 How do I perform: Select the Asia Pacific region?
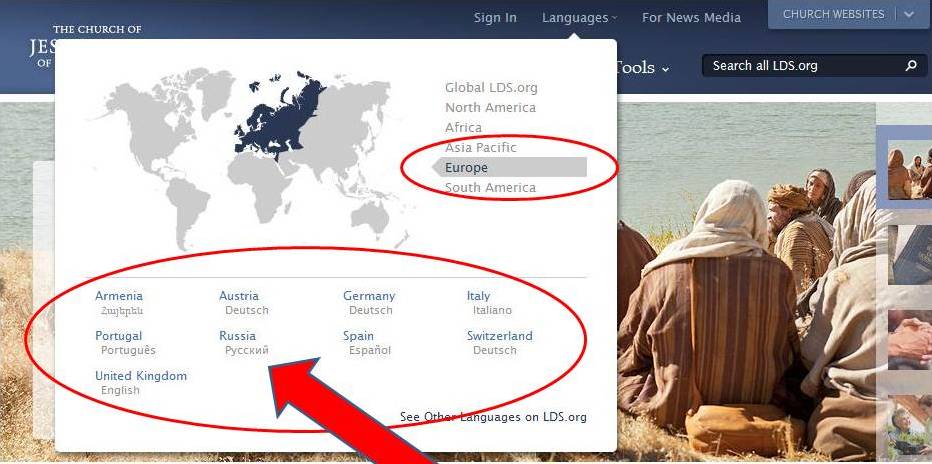481,148
